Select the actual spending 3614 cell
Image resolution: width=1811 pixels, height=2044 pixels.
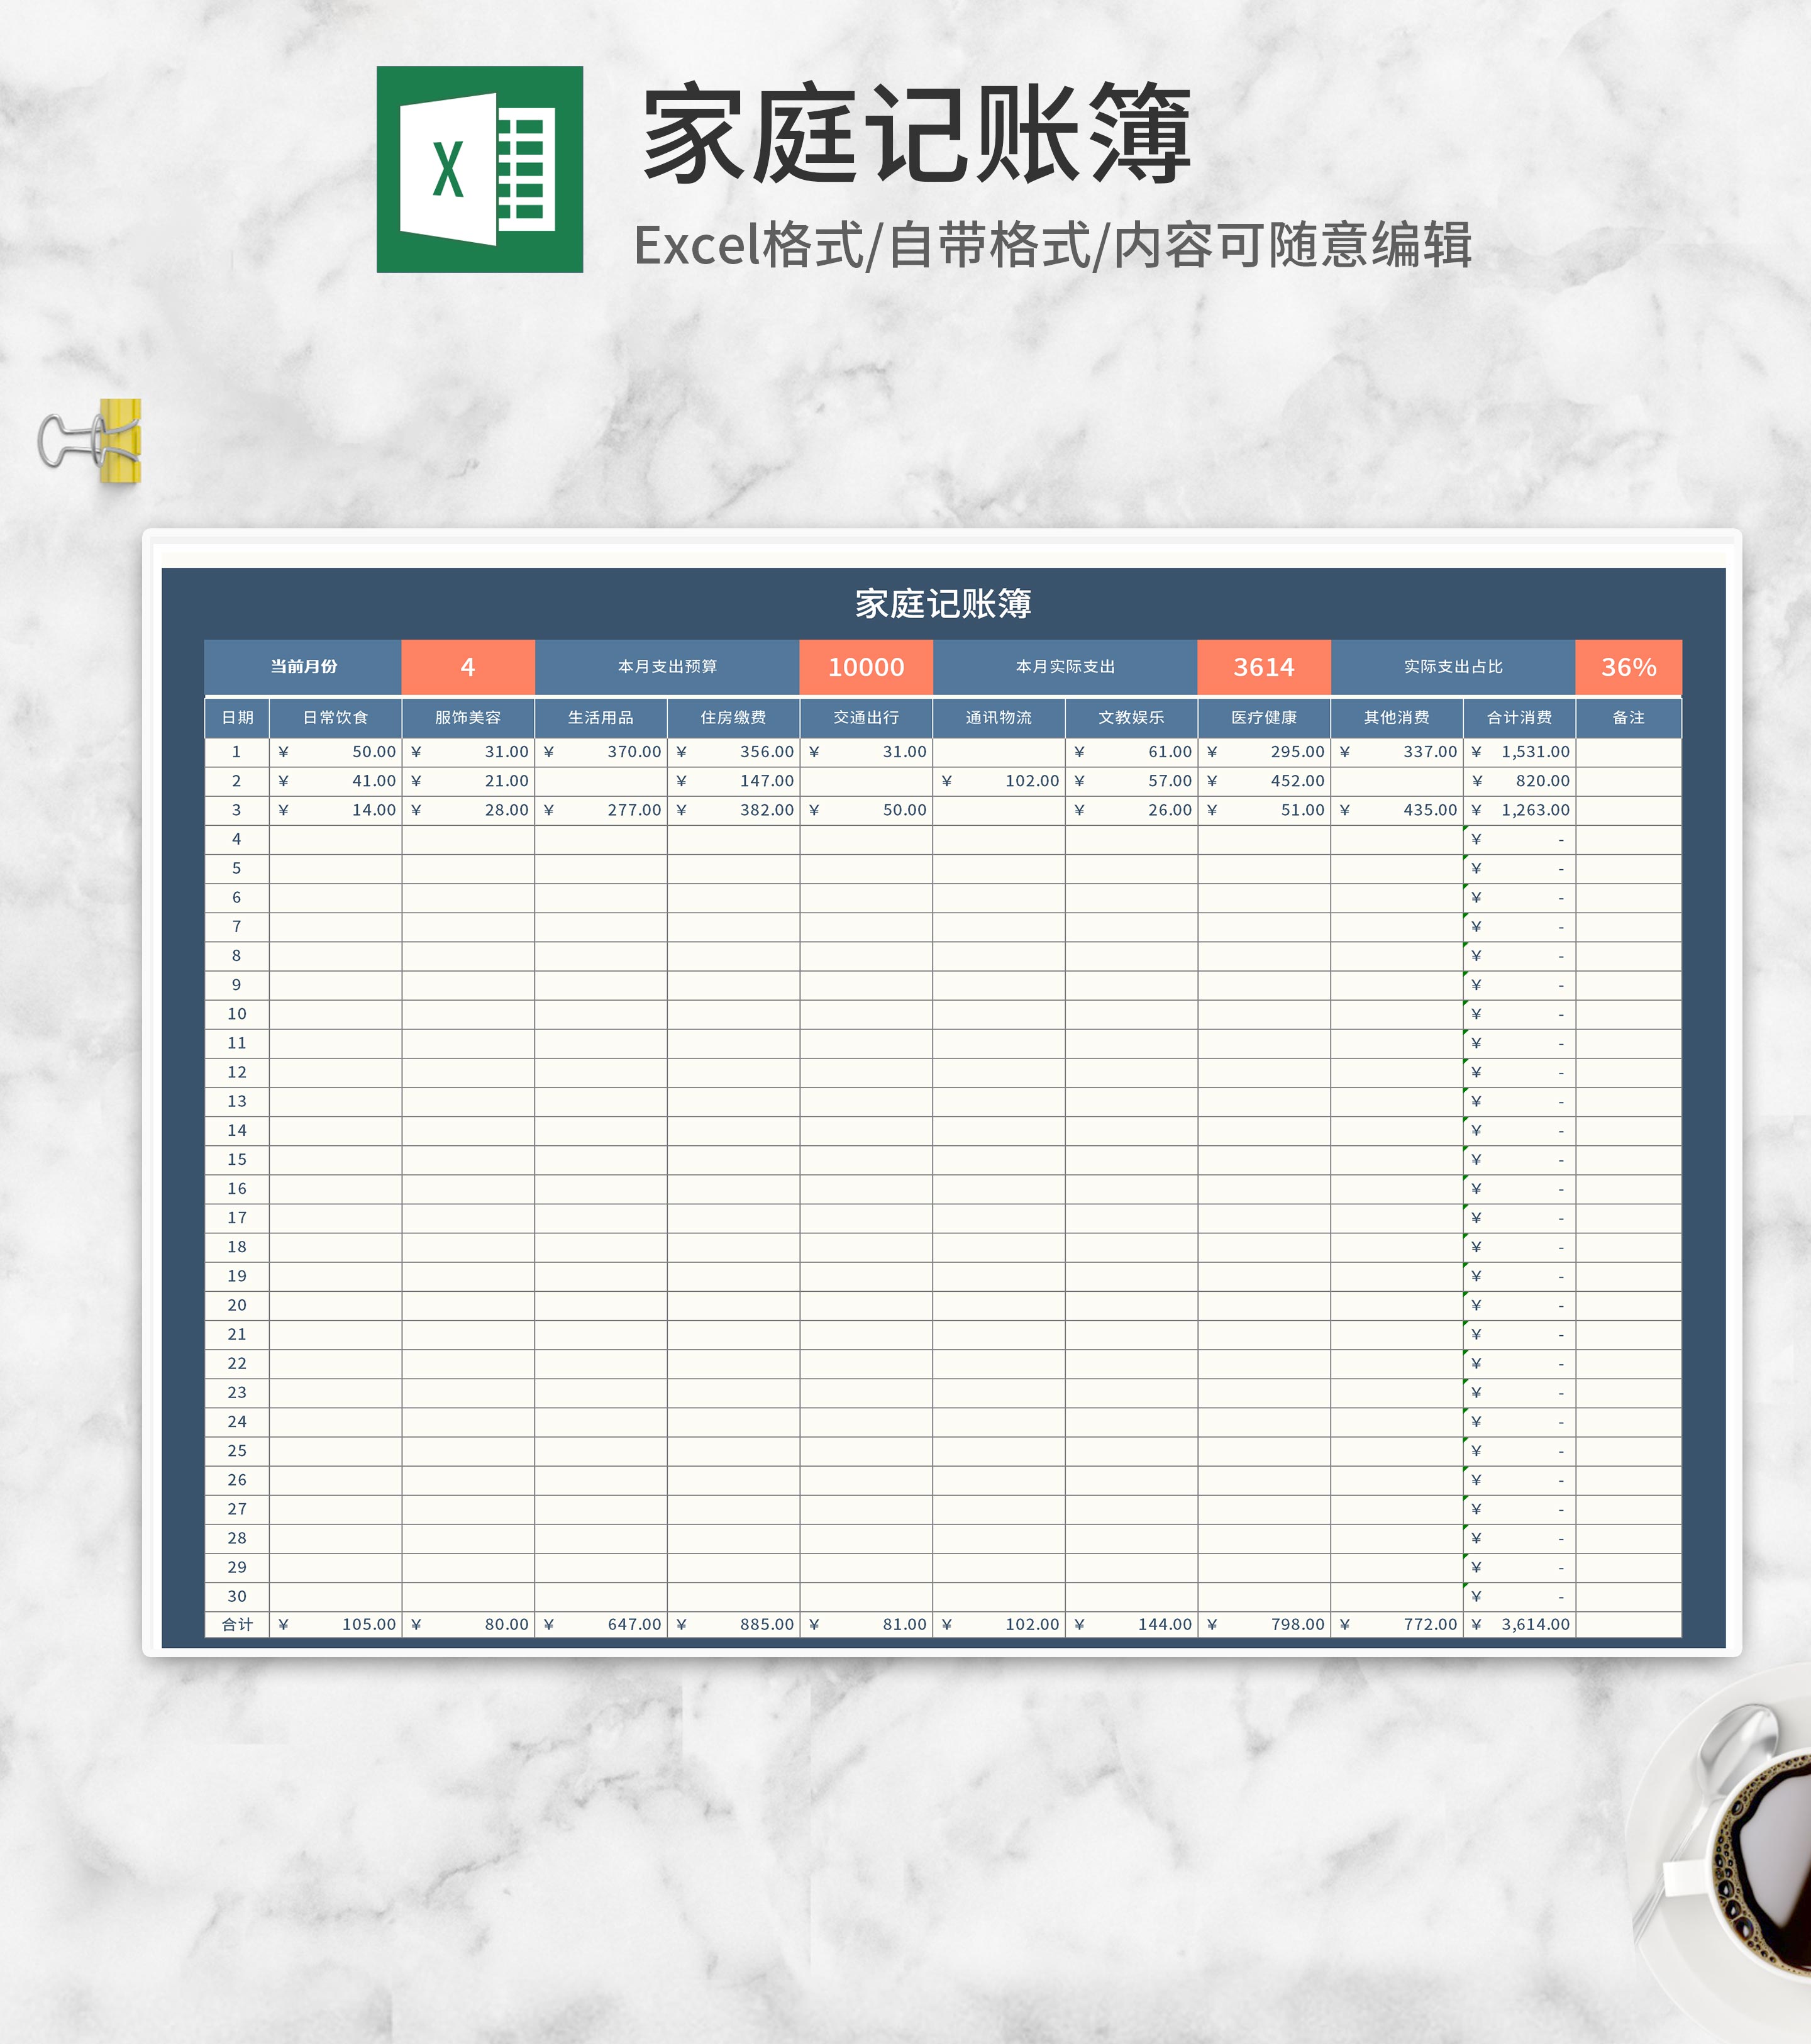click(1263, 667)
